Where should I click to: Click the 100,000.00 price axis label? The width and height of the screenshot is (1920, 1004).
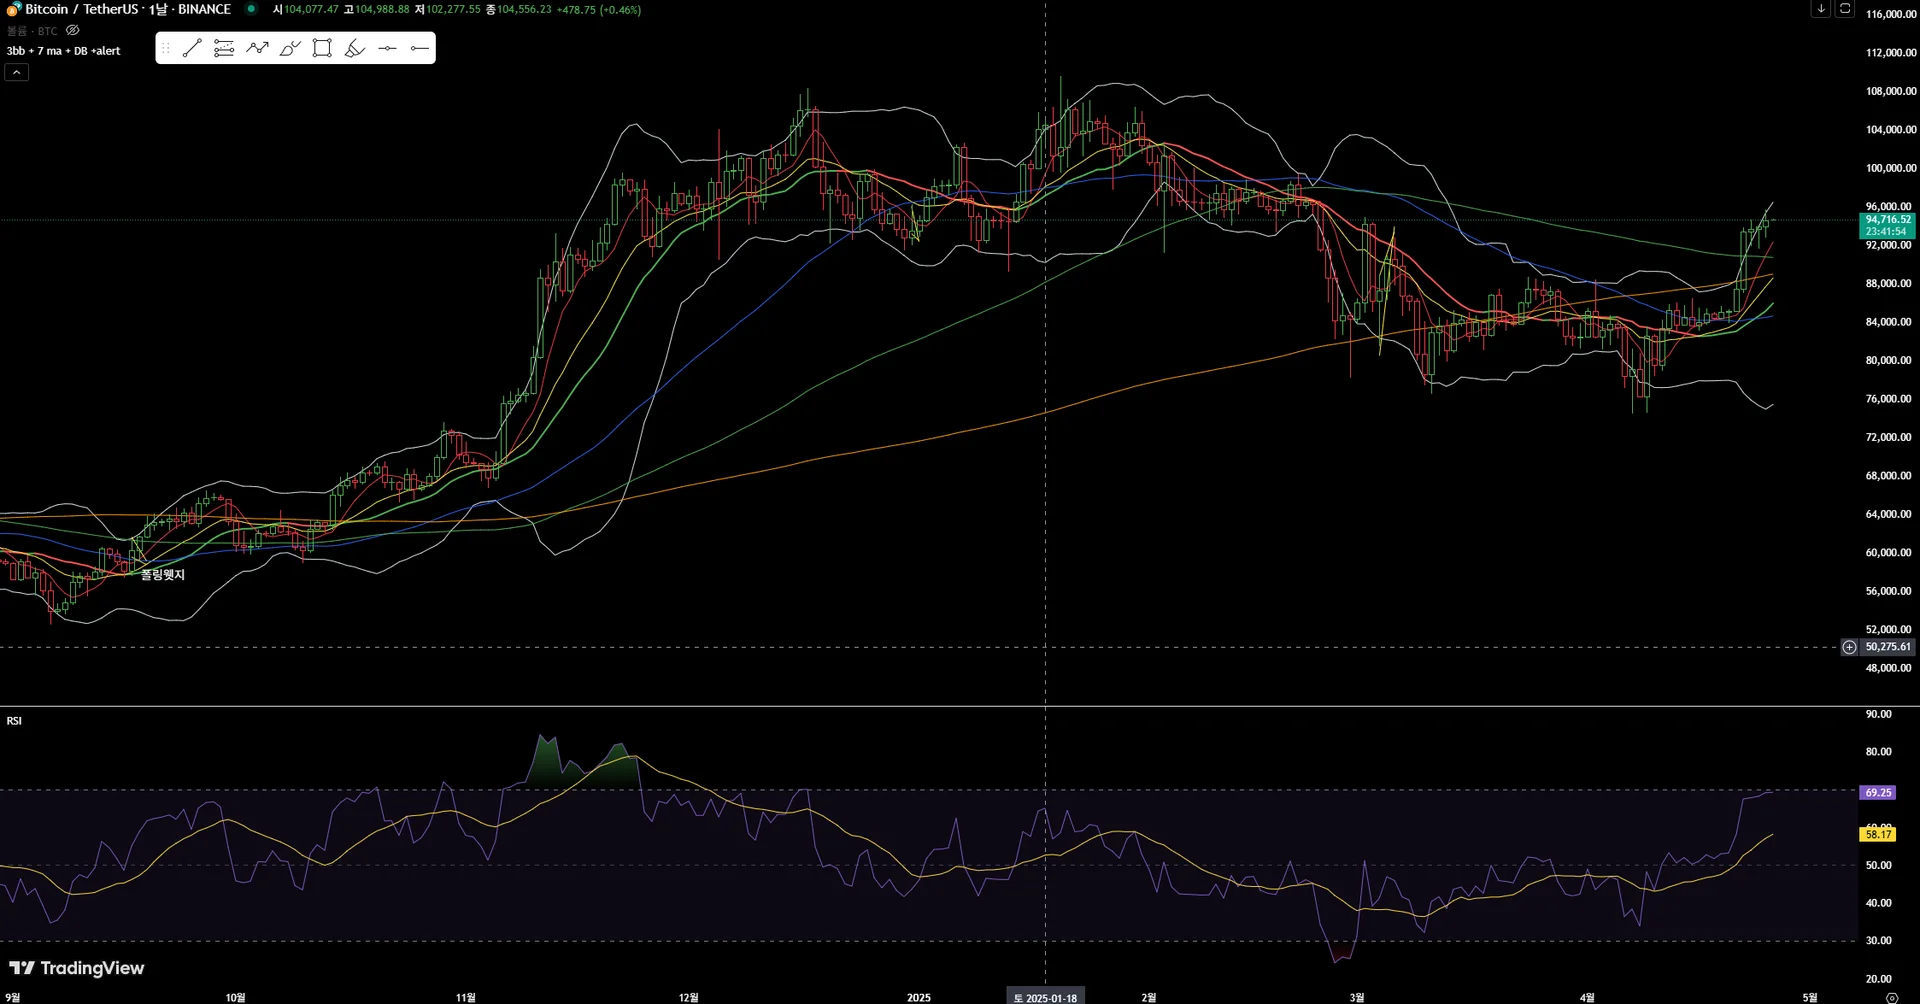(1891, 168)
